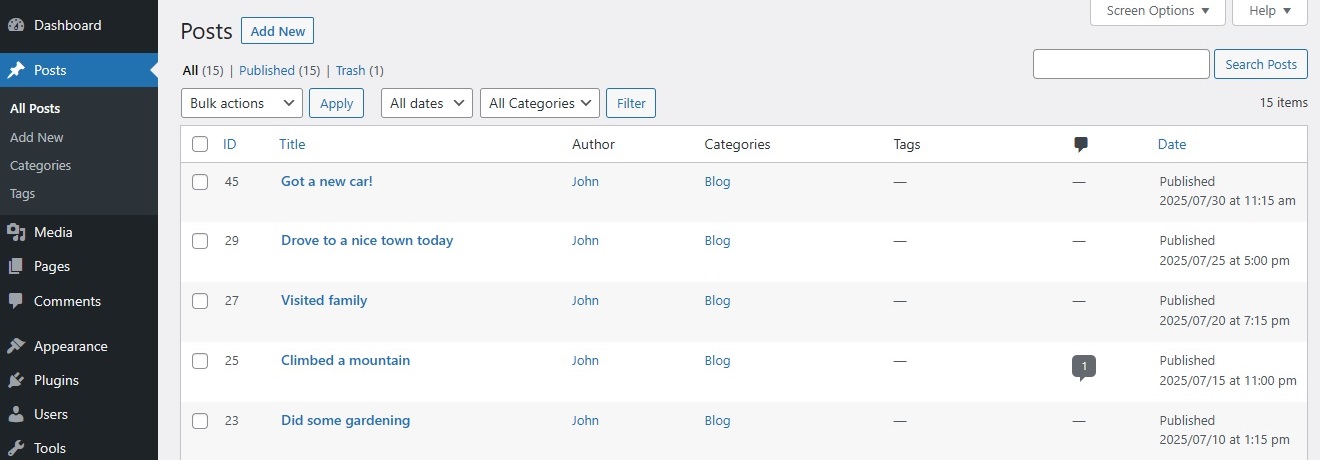
Task: Open the Bulk actions dropdown
Action: pyautogui.click(x=241, y=103)
